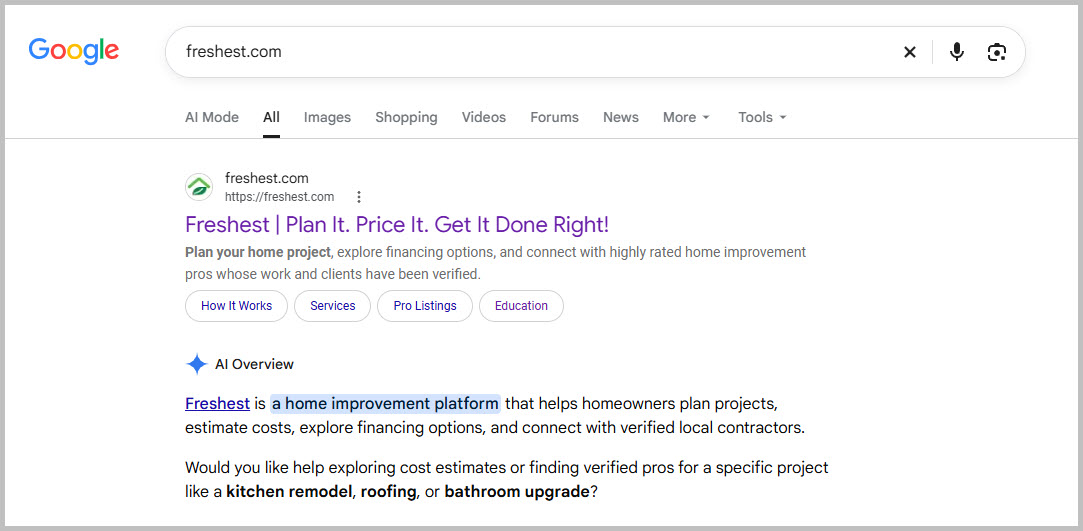
Task: Open the Forums tab
Action: [x=555, y=117]
